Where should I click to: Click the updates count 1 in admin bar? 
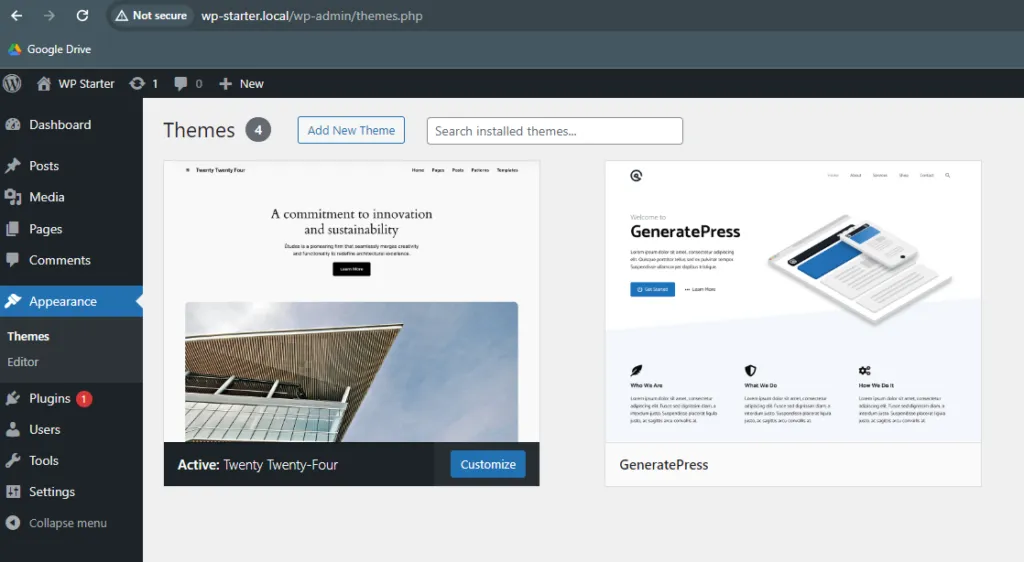[155, 84]
